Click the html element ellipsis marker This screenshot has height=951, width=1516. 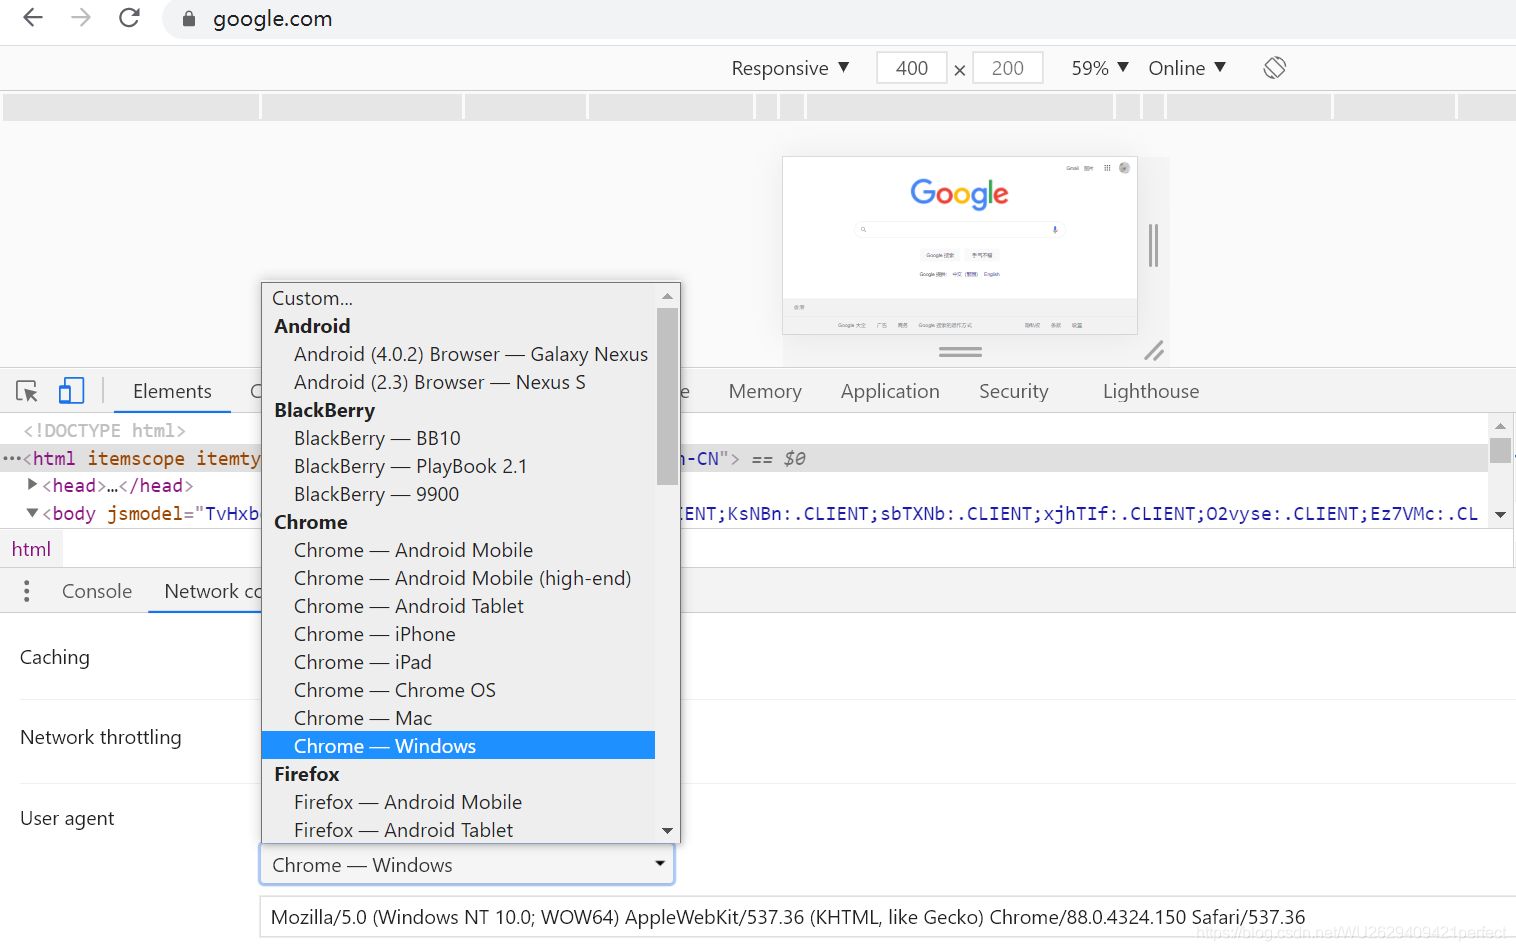click(11, 458)
